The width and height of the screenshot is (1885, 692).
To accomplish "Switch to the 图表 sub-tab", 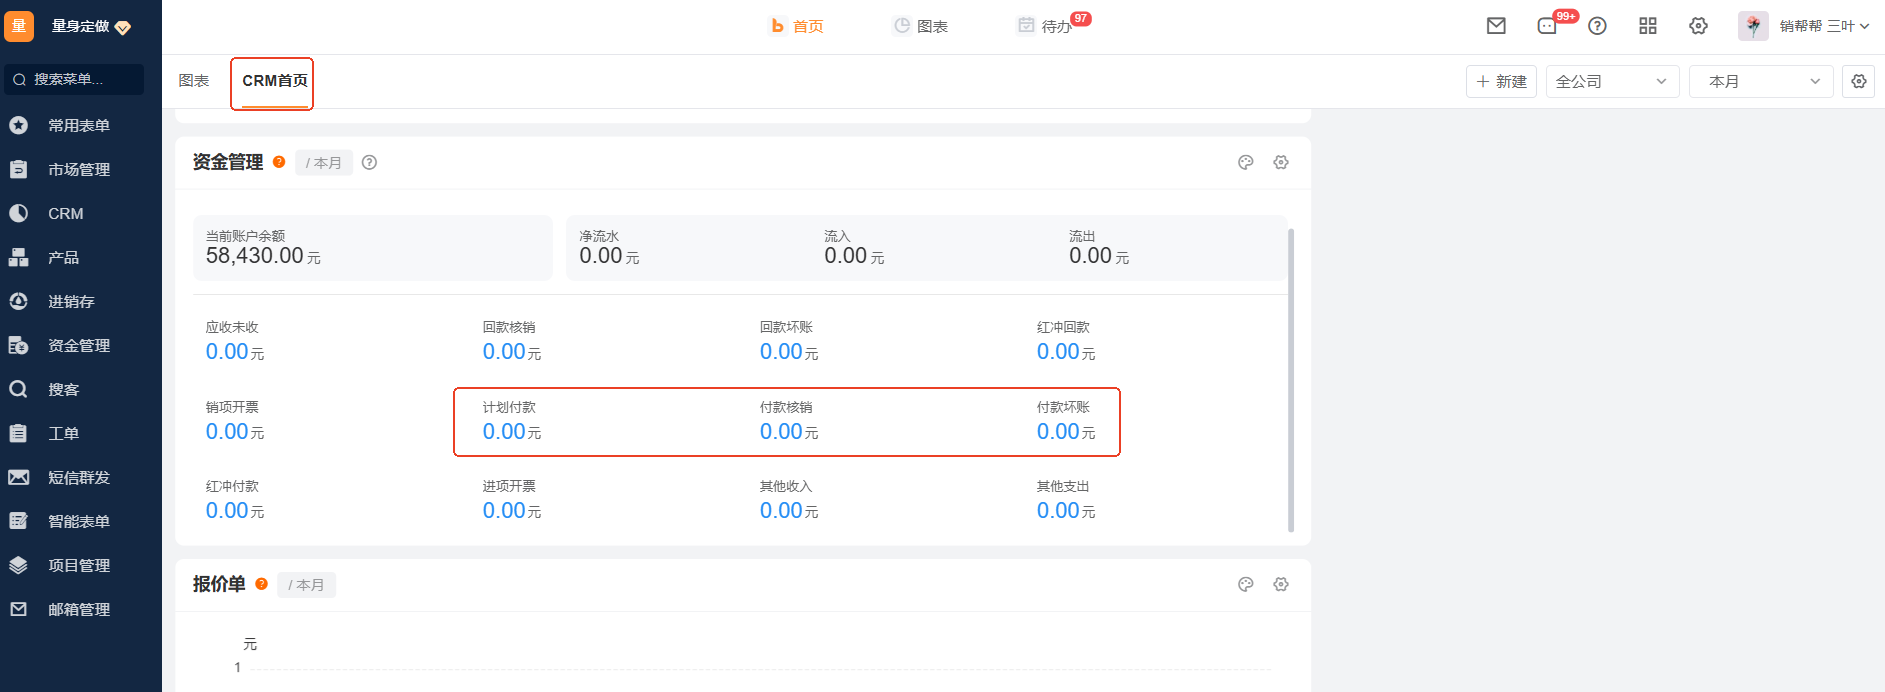I will 194,81.
